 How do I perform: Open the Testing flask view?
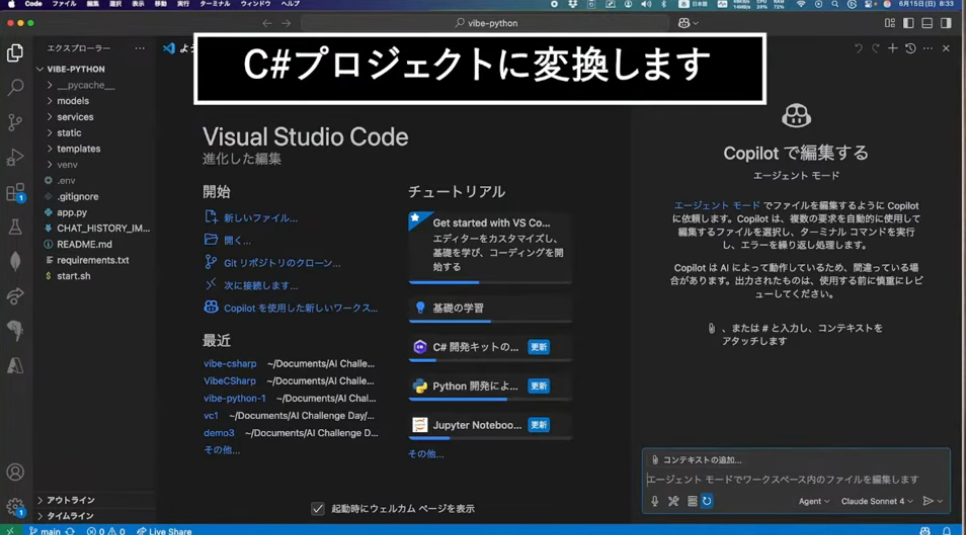pos(15,227)
